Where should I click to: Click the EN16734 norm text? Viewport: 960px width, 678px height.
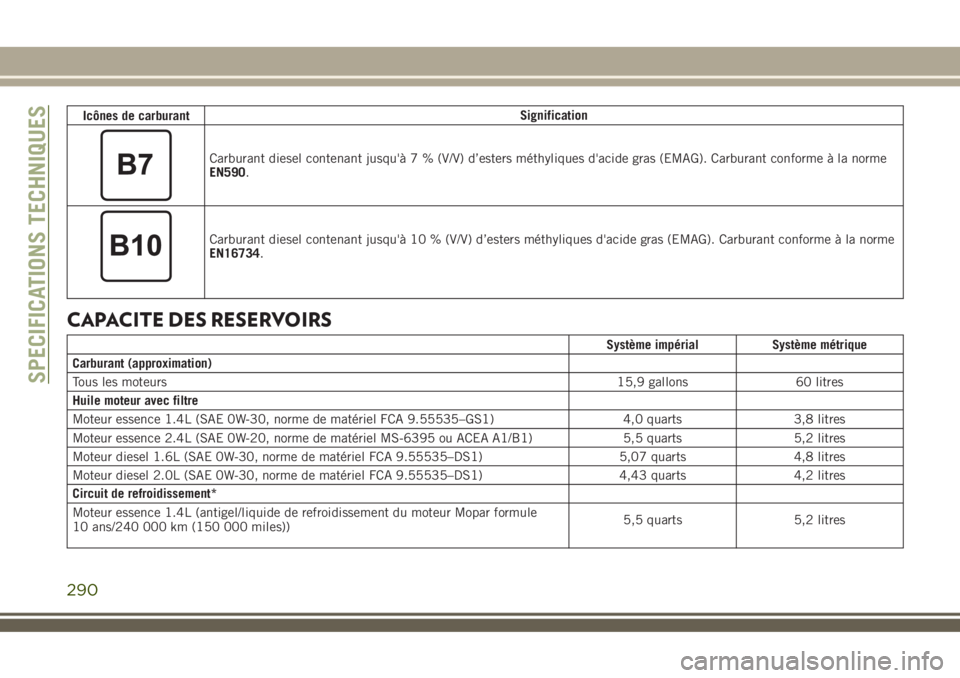coord(235,254)
